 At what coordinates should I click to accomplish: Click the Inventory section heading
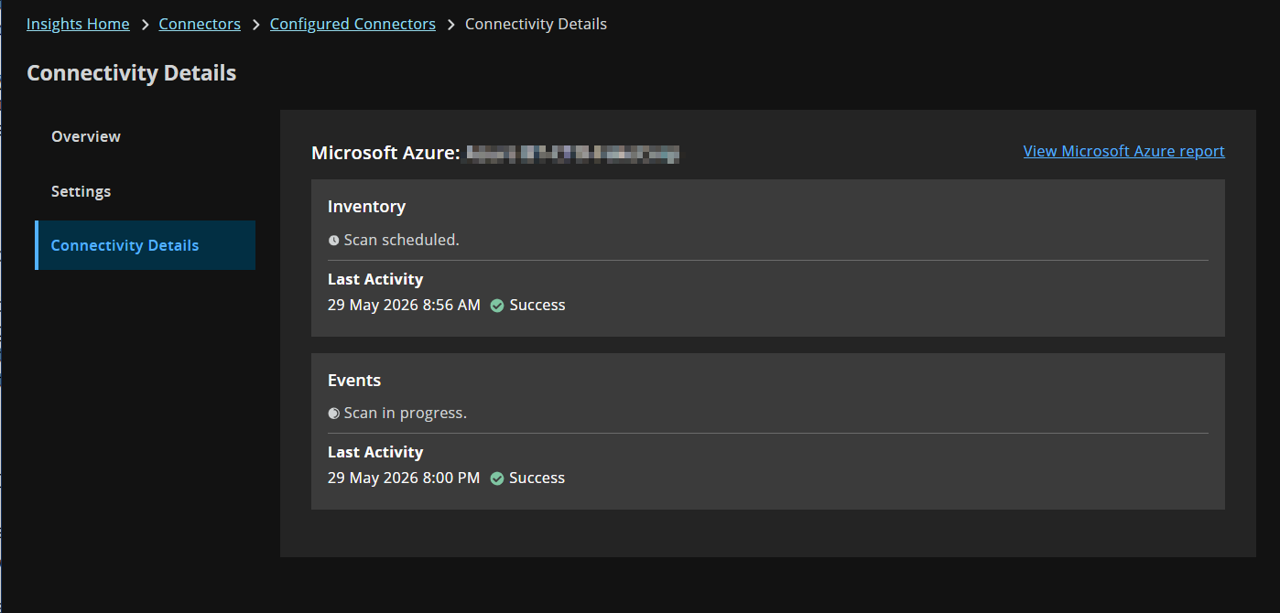pyautogui.click(x=367, y=206)
